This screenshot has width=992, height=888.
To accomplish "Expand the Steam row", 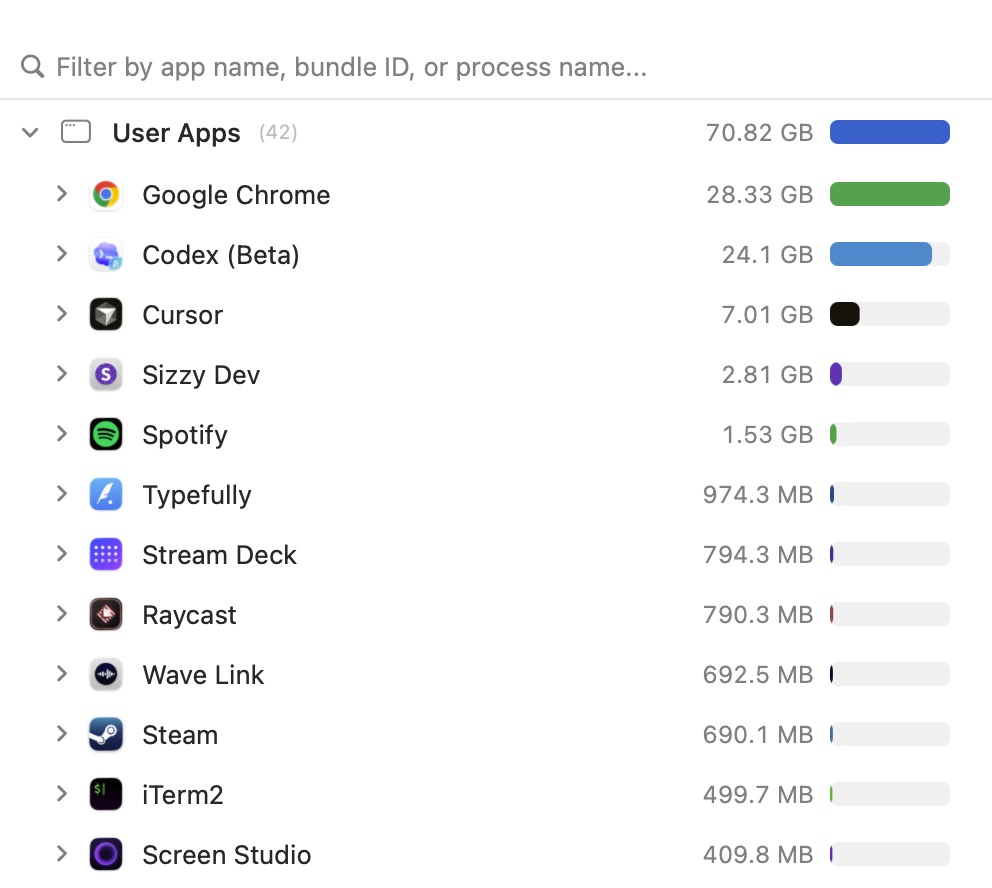I will (62, 734).
